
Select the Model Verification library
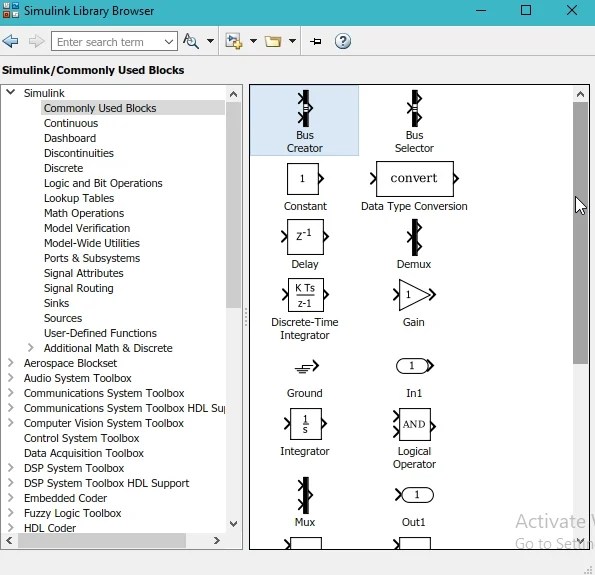pos(87,228)
